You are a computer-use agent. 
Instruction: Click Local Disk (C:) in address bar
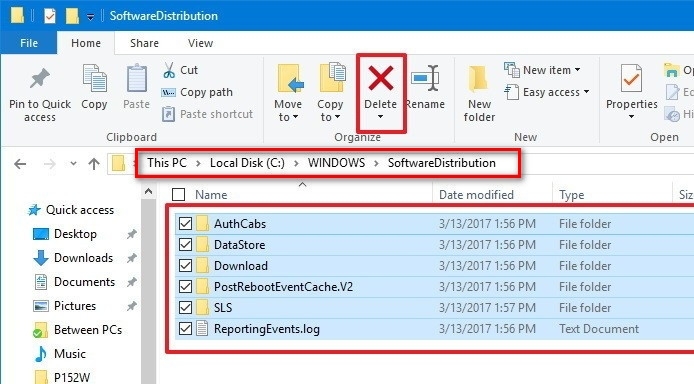click(247, 163)
